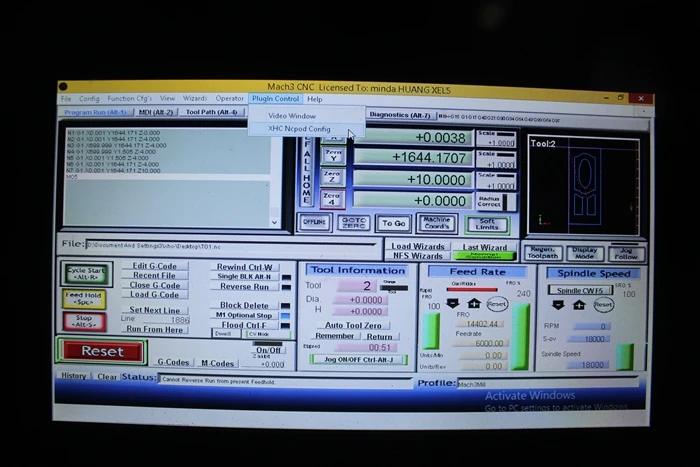
Task: Open the Wizards menu
Action: [x=195, y=99]
